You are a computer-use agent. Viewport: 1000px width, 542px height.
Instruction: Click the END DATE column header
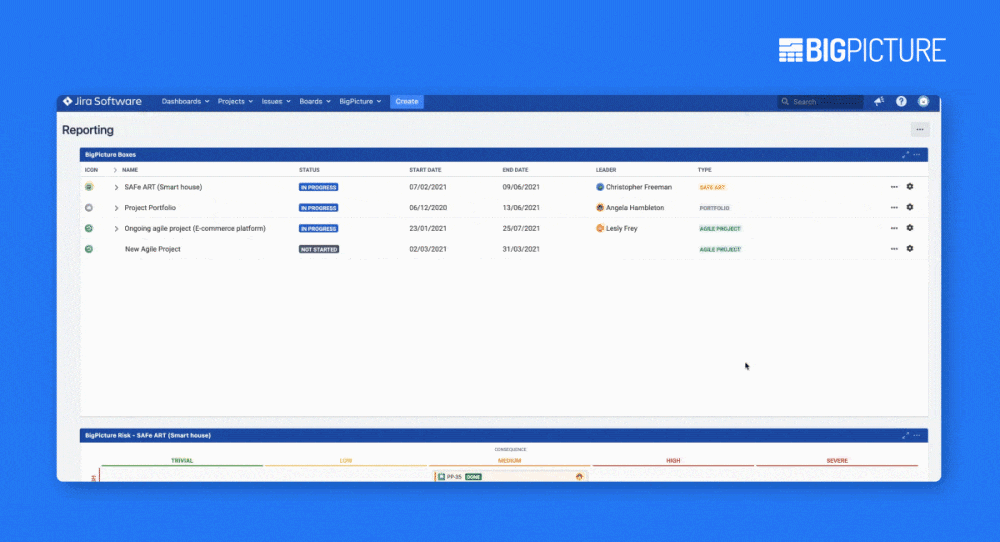pyautogui.click(x=515, y=170)
